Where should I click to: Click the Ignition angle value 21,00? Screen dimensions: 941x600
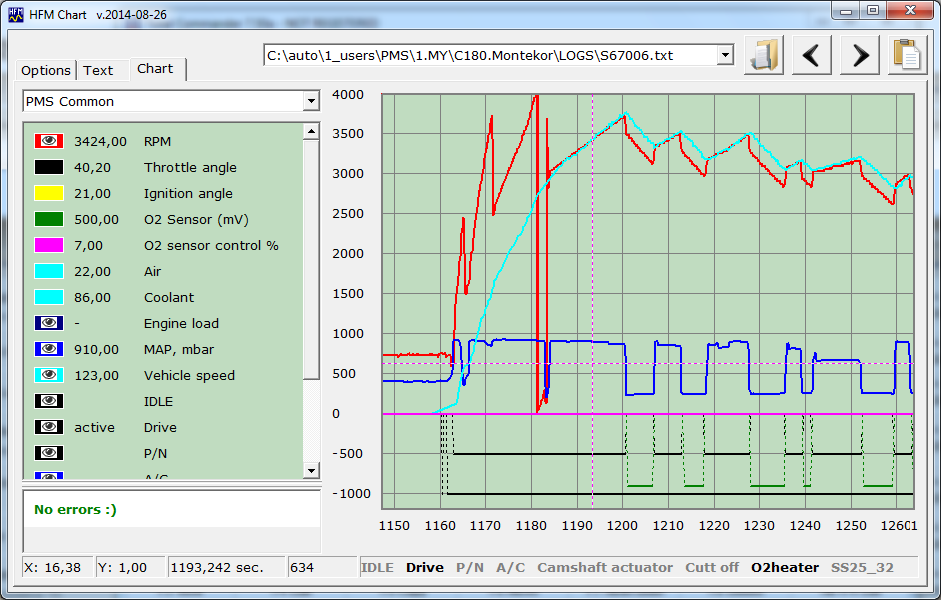92,194
